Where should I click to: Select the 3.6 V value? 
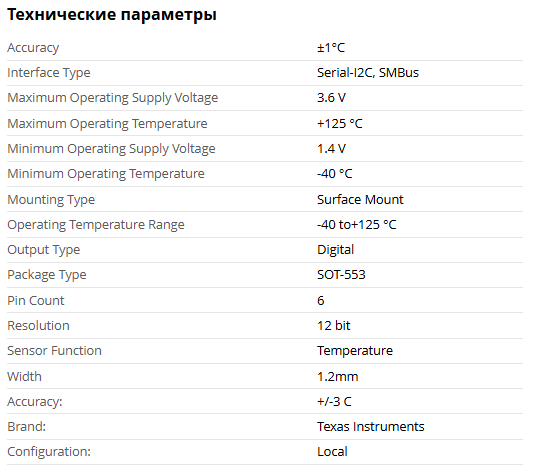coord(331,98)
